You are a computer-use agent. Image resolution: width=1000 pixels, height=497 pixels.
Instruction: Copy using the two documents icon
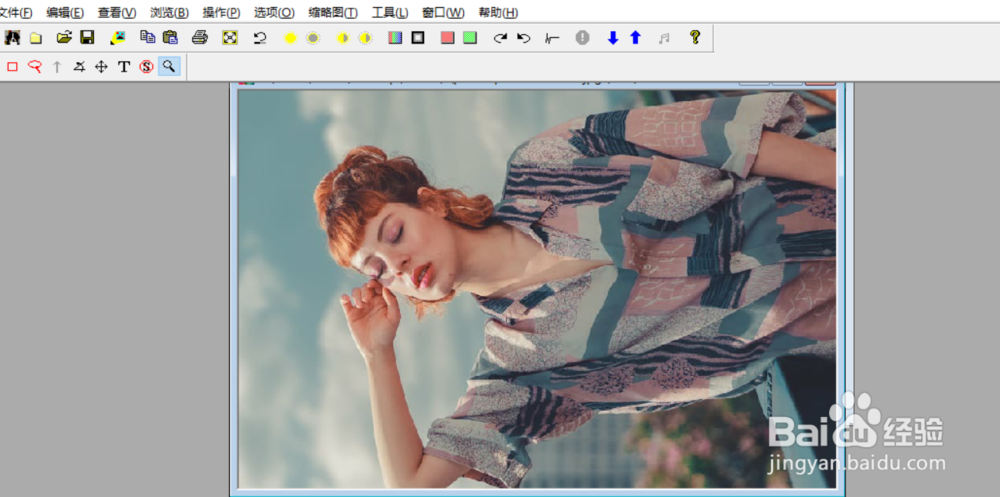(148, 38)
